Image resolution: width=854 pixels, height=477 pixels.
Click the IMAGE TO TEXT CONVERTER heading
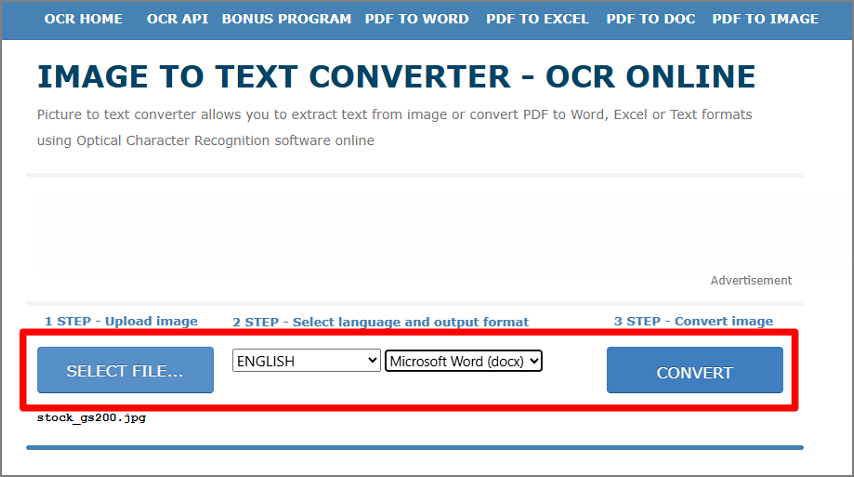(x=396, y=76)
